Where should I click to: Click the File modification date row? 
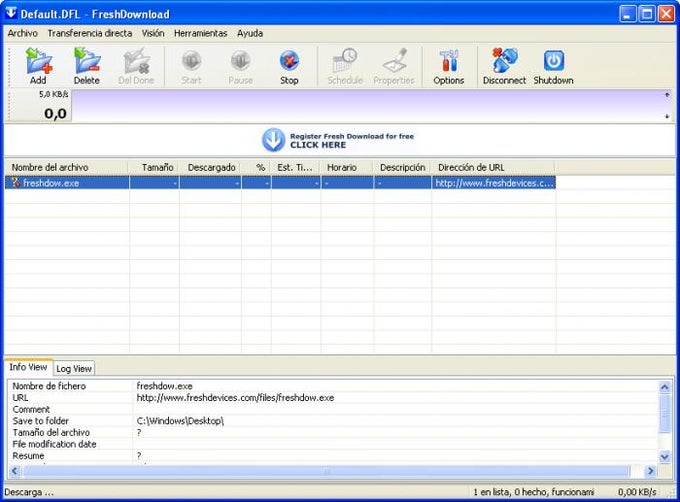pos(332,444)
